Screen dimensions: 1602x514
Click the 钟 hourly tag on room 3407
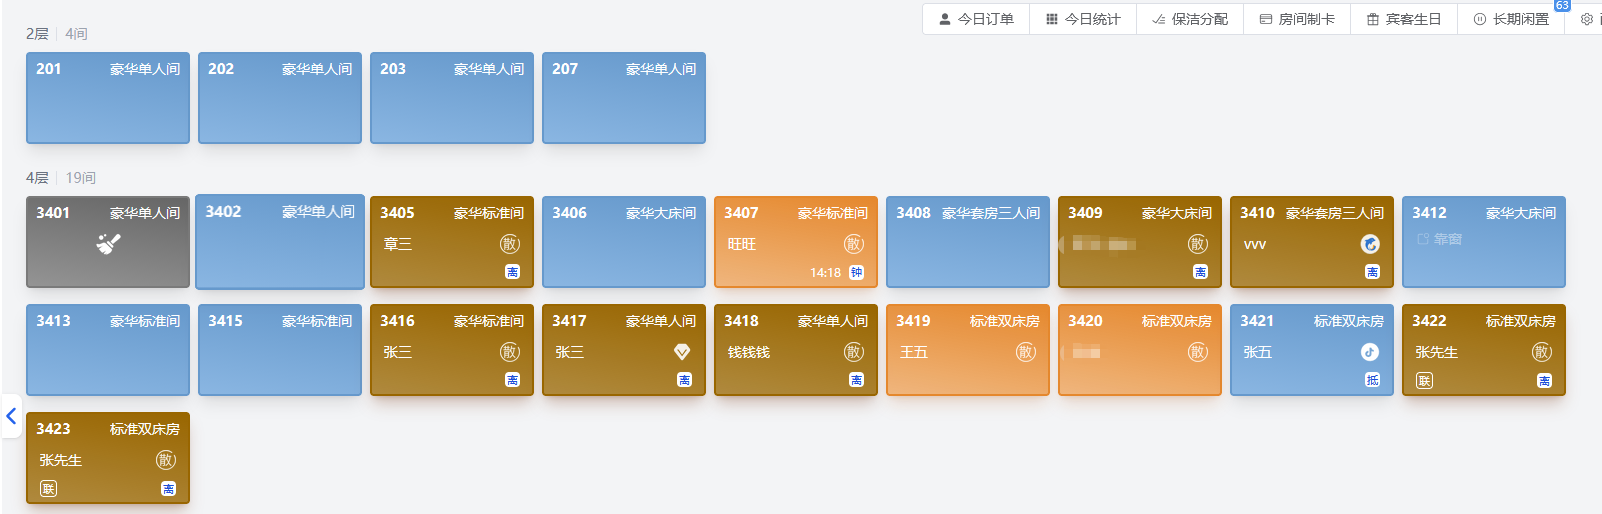(x=856, y=272)
